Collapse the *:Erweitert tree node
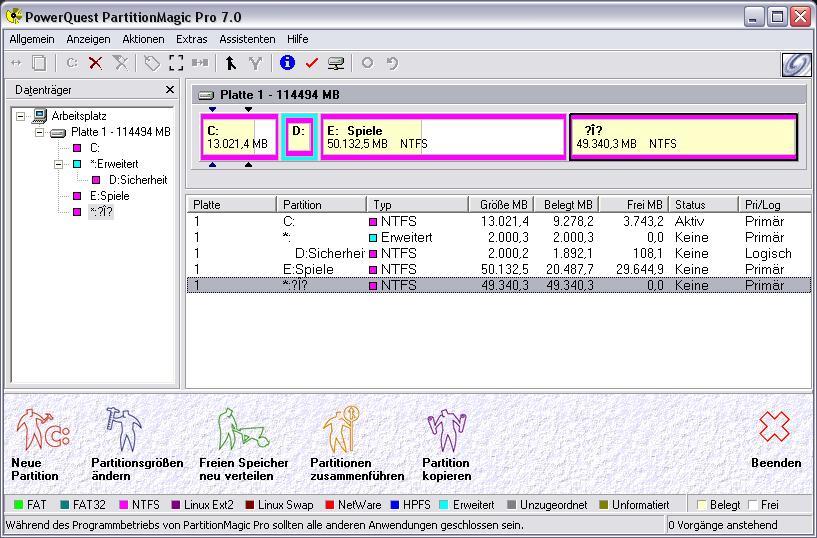This screenshot has height=538, width=817. pyautogui.click(x=59, y=164)
